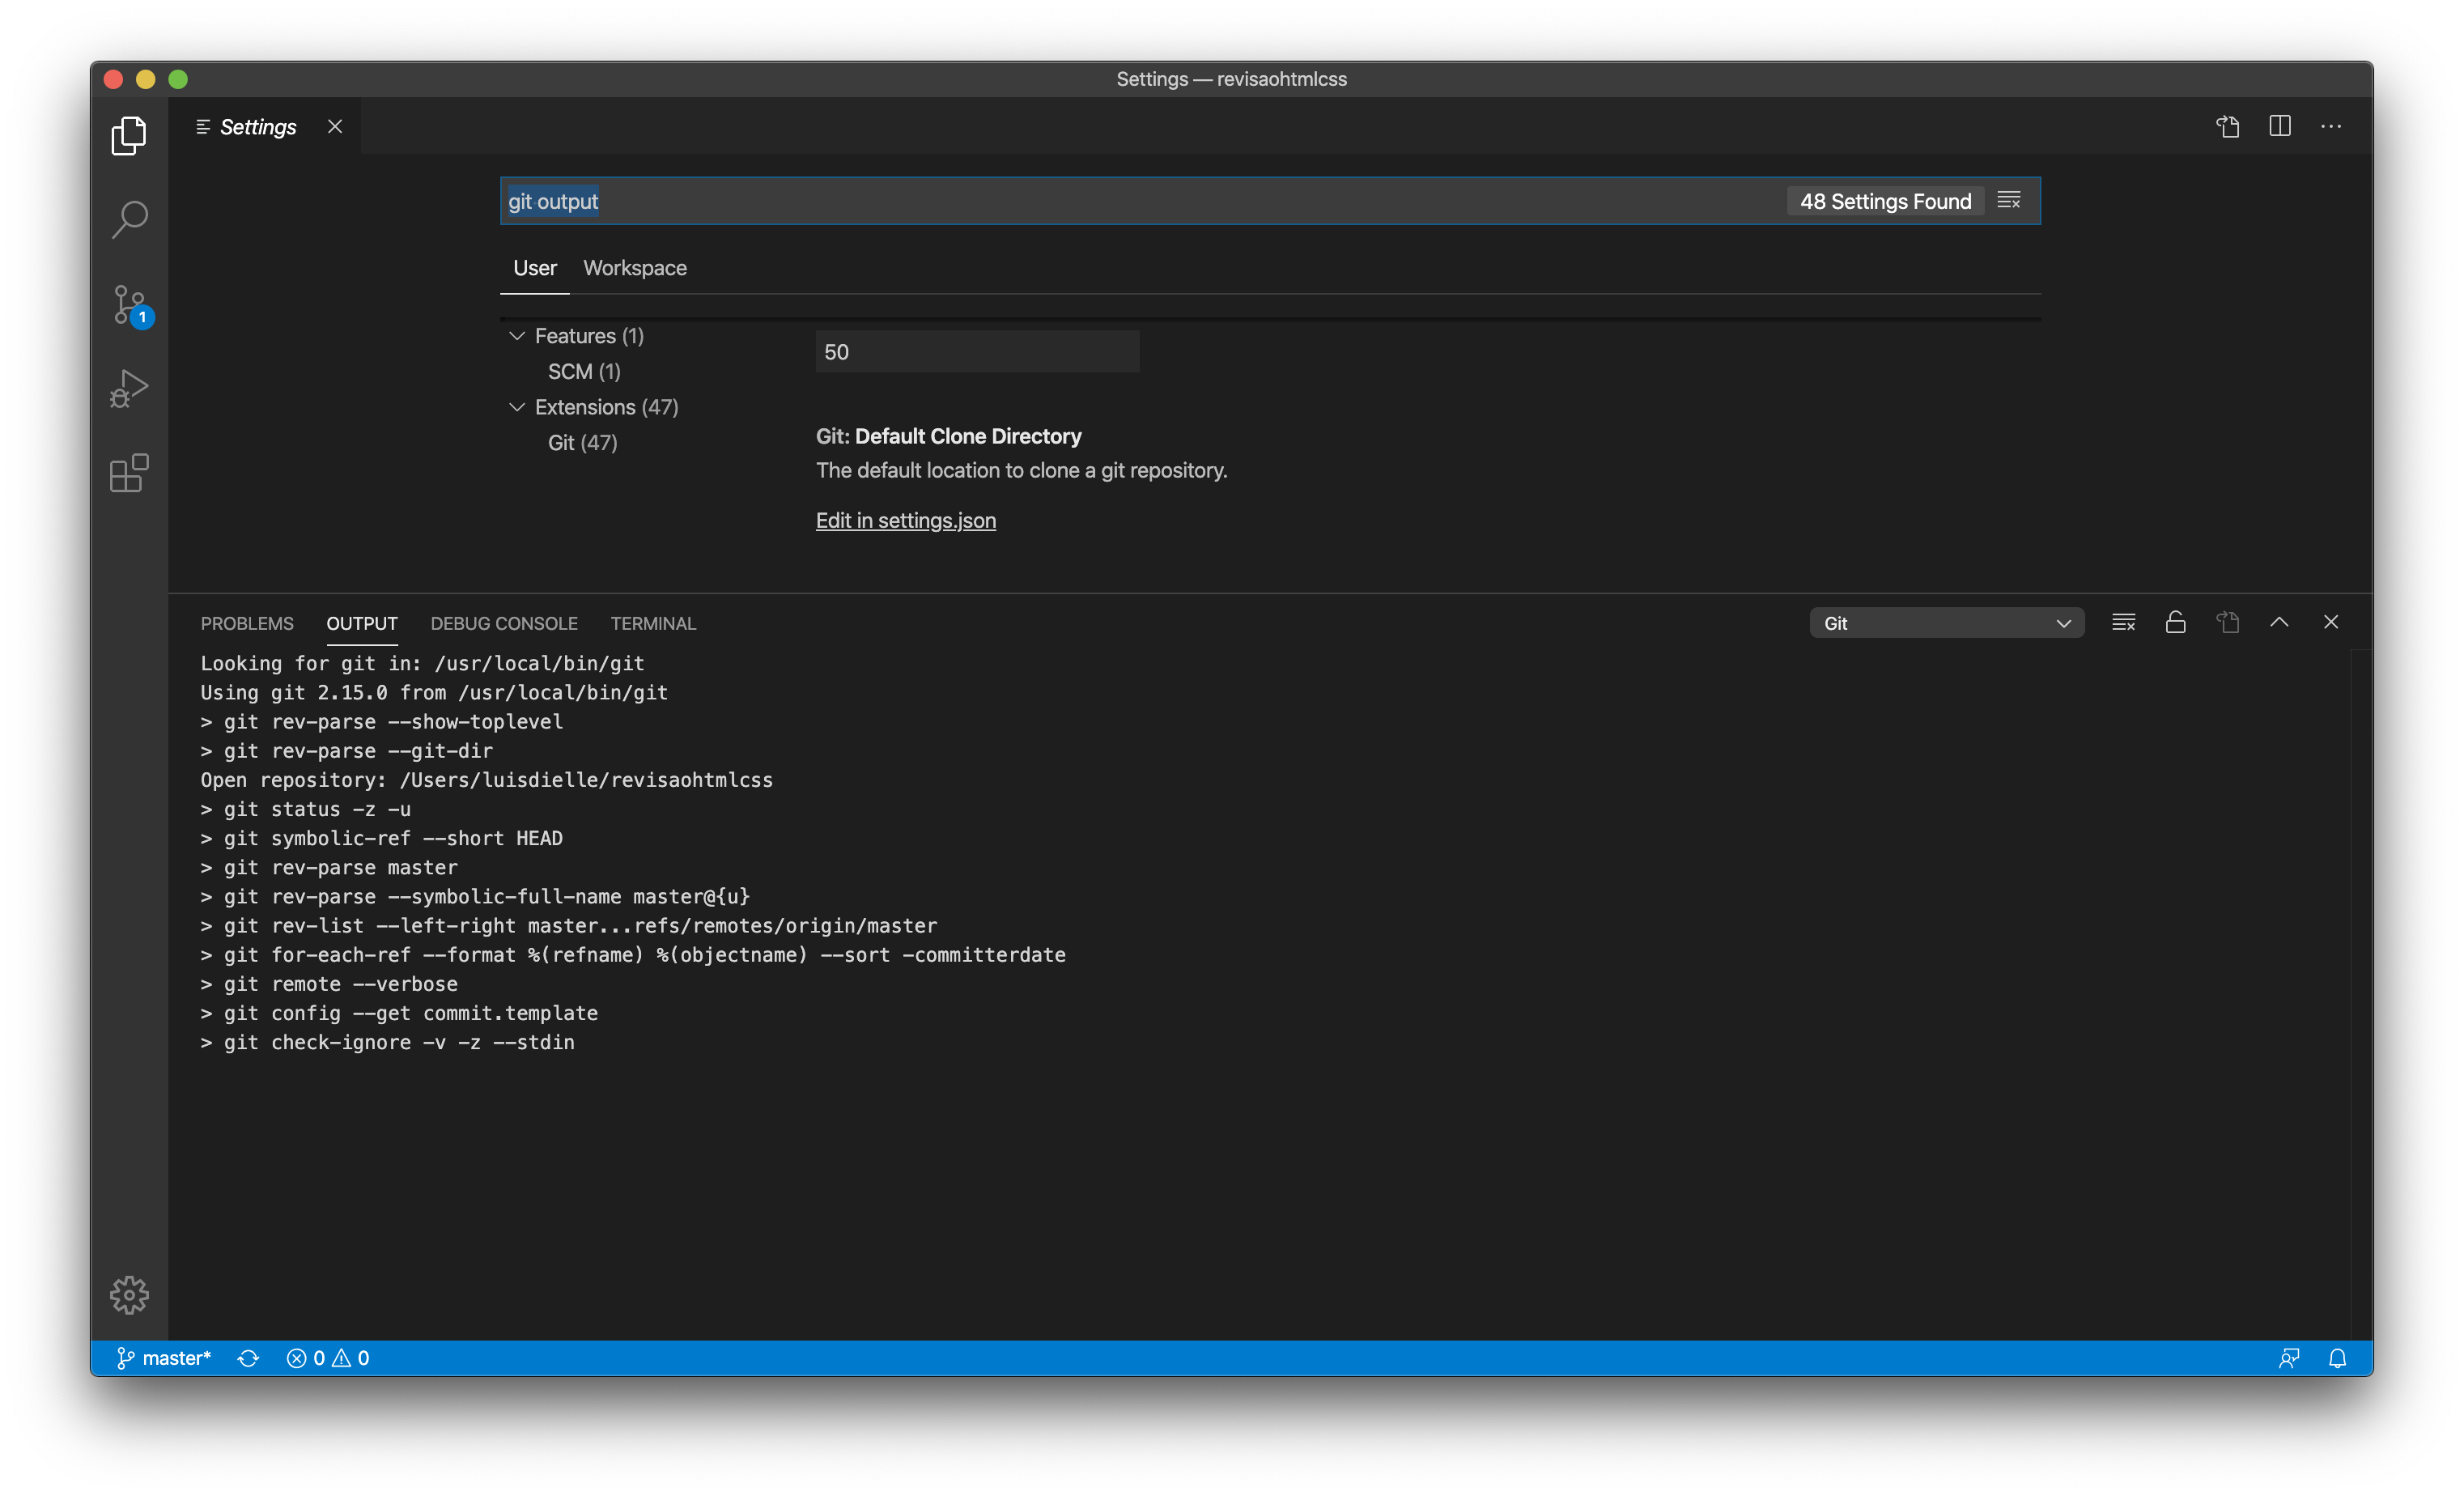This screenshot has height=1496, width=2464.
Task: Click the sync changes icon in status bar
Action: pos(247,1357)
